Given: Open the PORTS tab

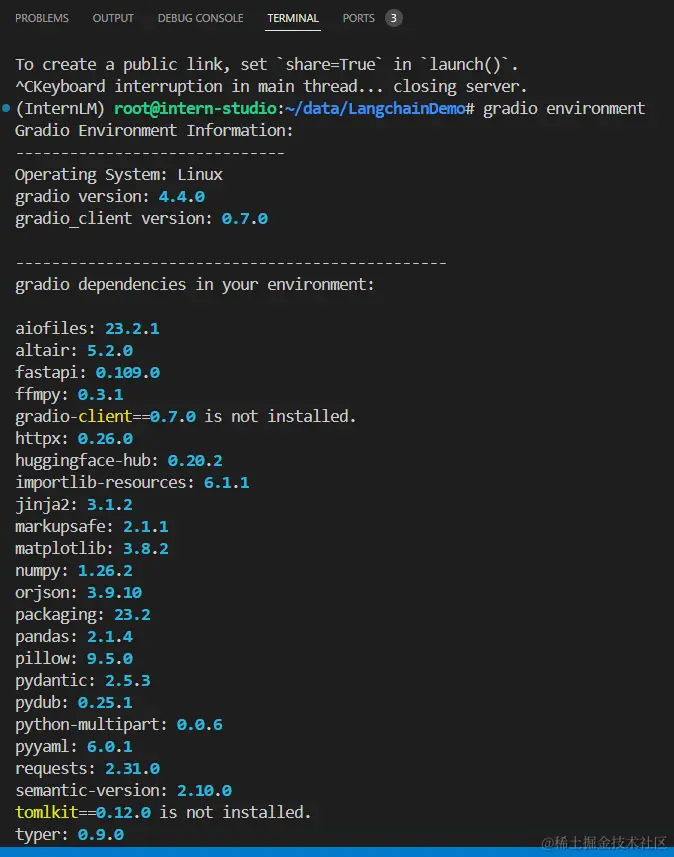Looking at the screenshot, I should point(359,18).
